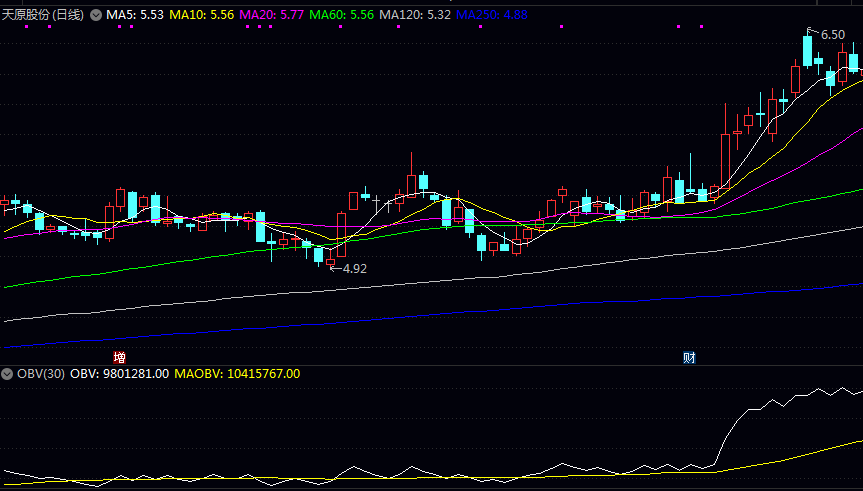Select the MA250 blue indicator label
The image size is (863, 491).
492,15
